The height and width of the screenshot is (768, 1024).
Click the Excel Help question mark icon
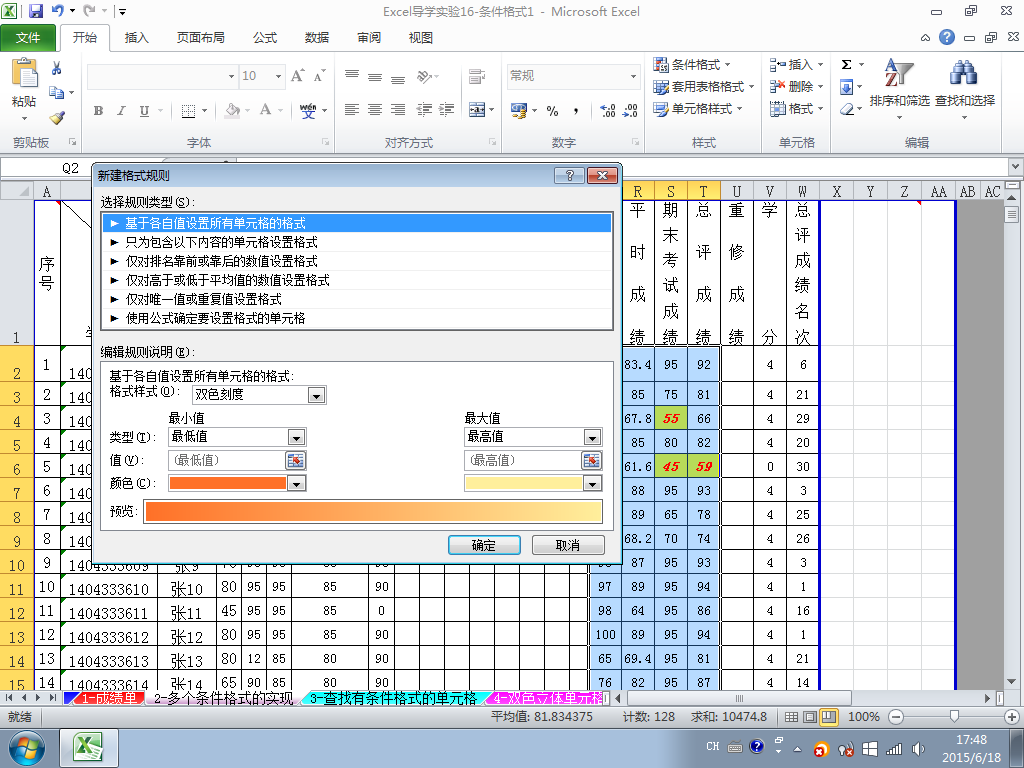(x=947, y=37)
